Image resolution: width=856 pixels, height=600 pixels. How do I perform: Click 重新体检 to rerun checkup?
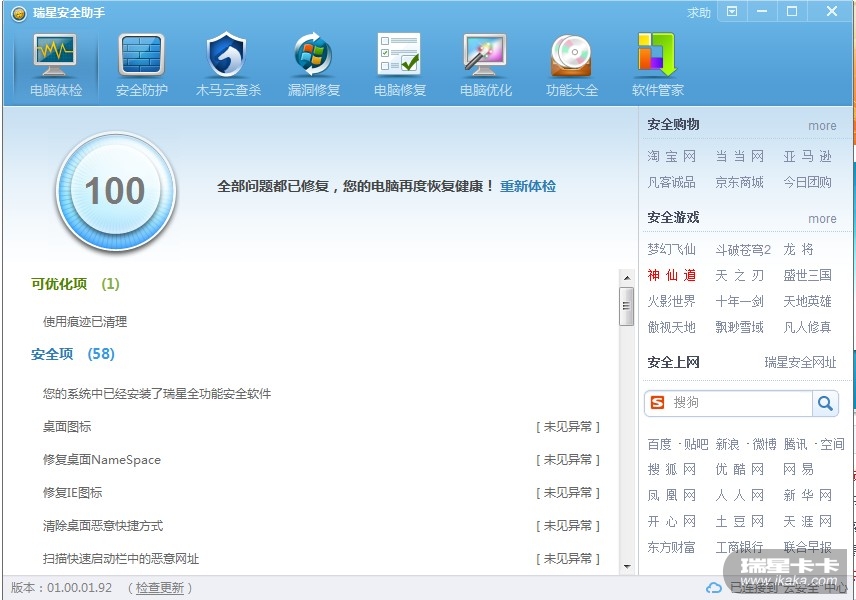pos(528,186)
